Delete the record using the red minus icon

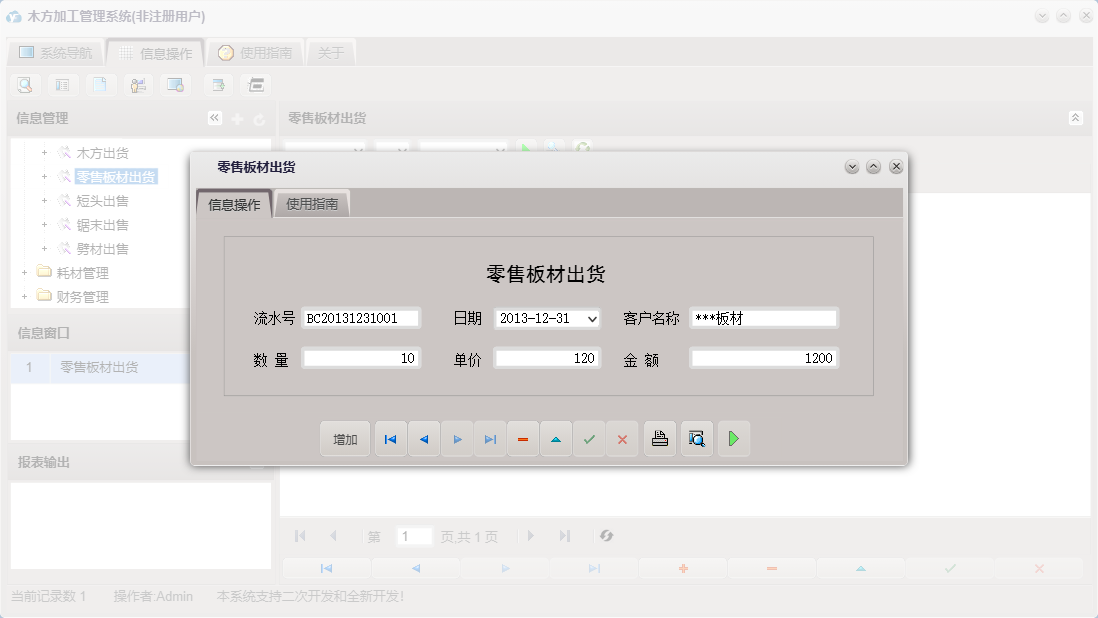click(523, 438)
